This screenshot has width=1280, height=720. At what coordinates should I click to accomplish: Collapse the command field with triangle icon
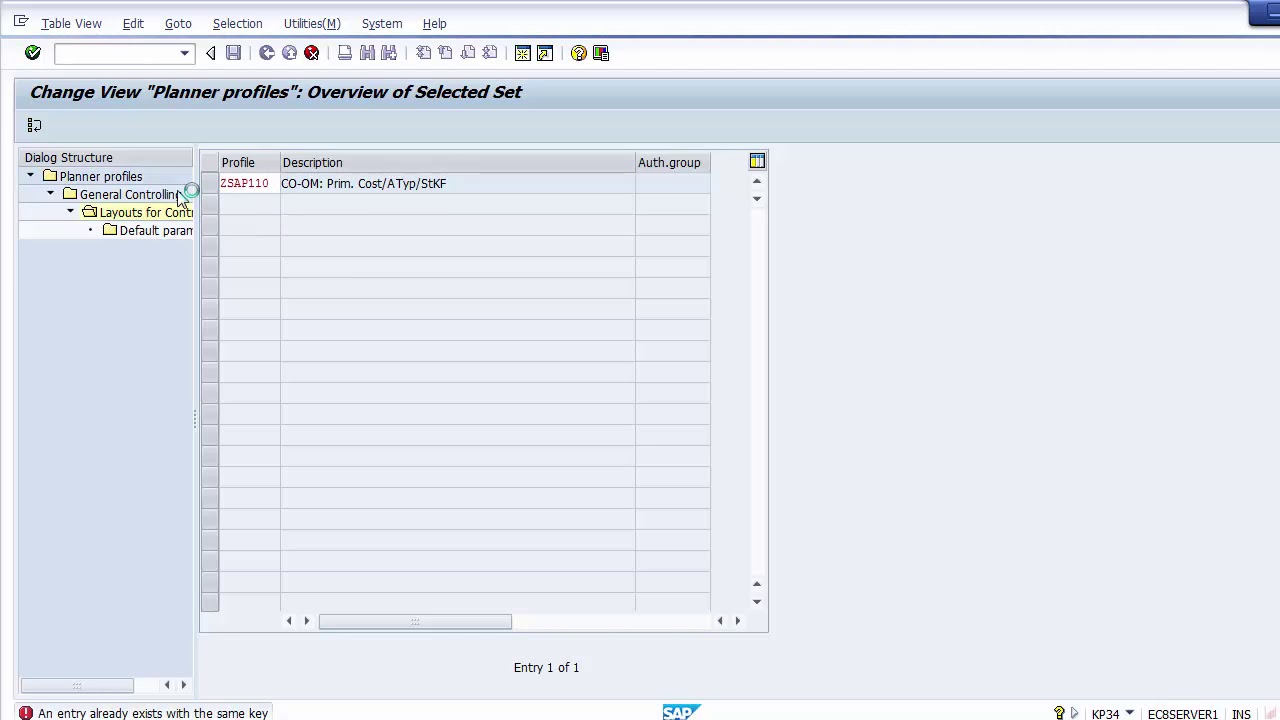(210, 53)
